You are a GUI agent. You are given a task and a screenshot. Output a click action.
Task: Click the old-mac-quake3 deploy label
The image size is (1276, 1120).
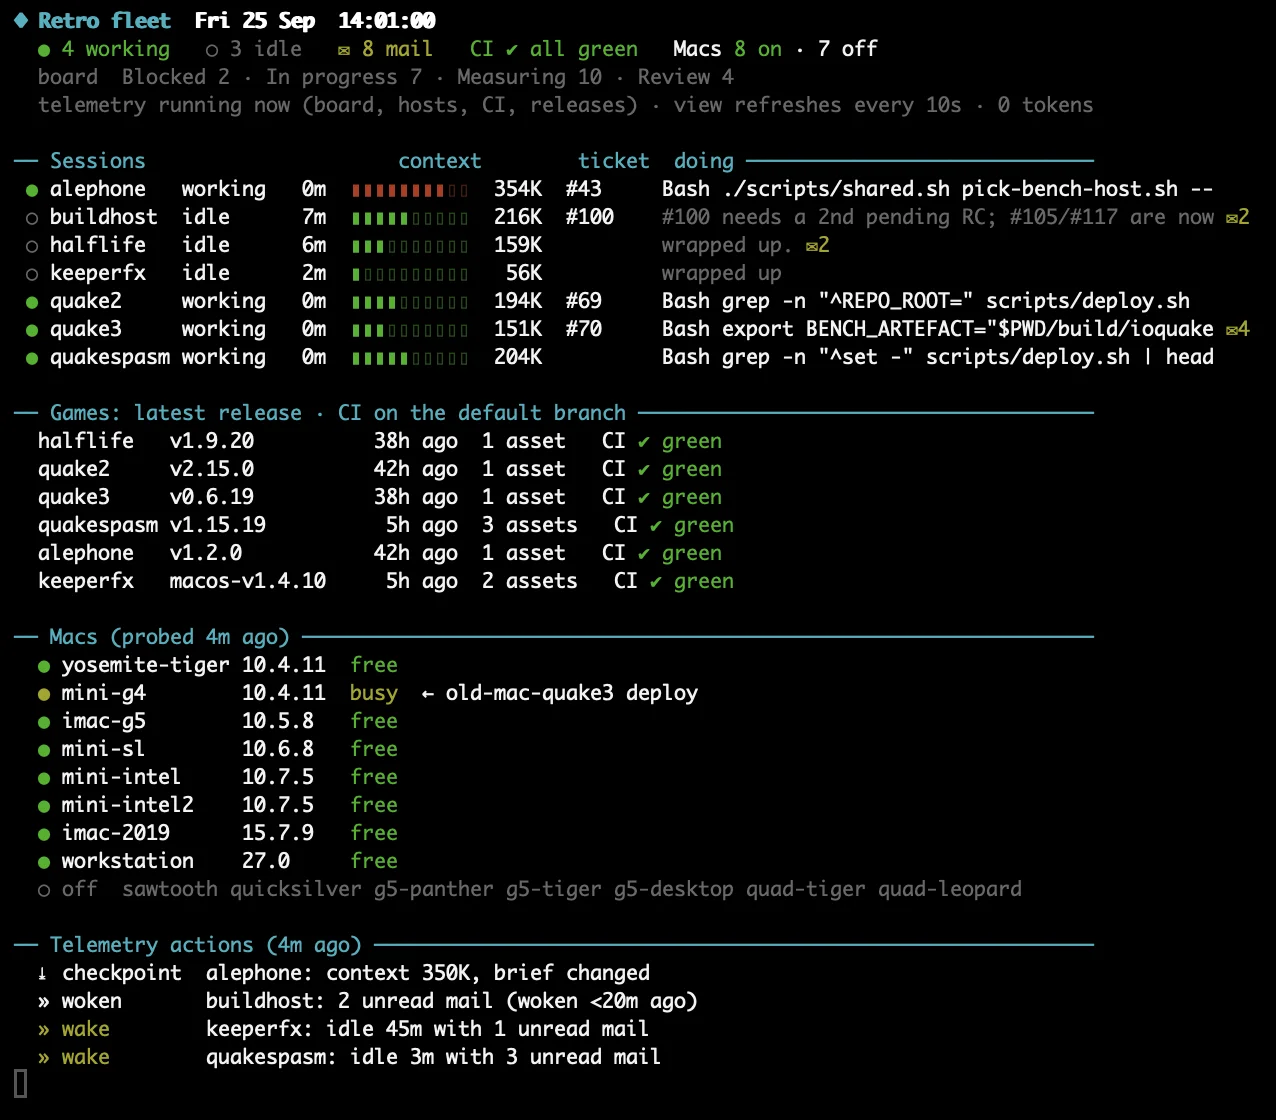tap(572, 693)
